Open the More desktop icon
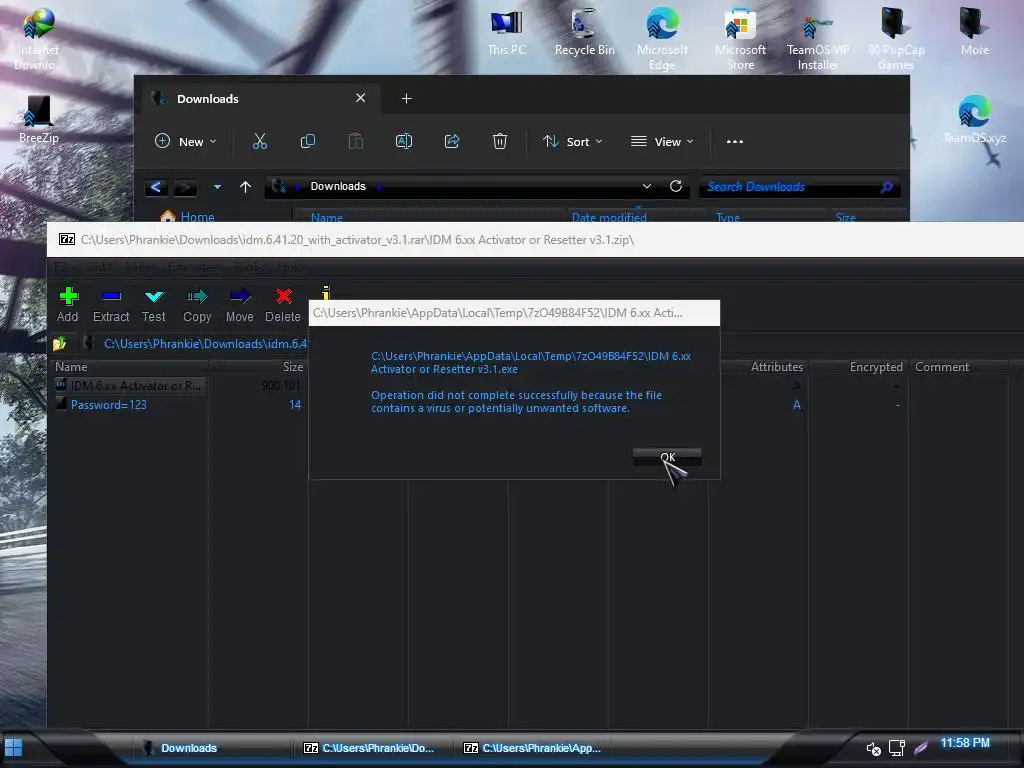The width and height of the screenshot is (1024, 768). pyautogui.click(x=974, y=33)
